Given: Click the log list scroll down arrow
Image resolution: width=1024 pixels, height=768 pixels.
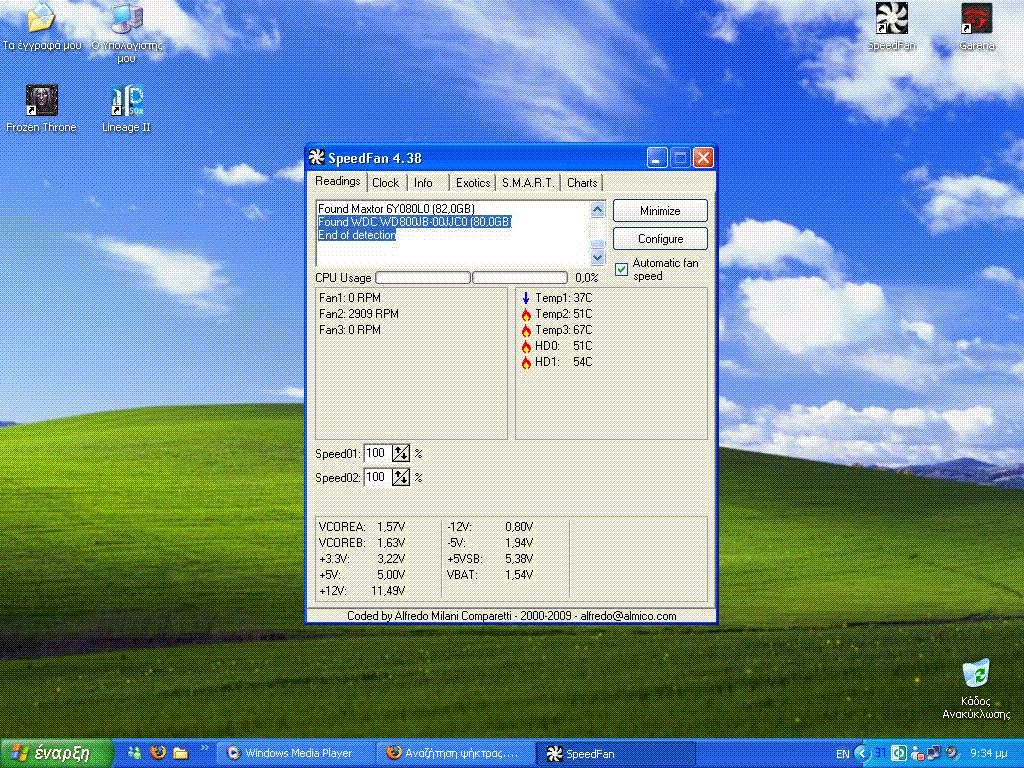Looking at the screenshot, I should click(598, 258).
